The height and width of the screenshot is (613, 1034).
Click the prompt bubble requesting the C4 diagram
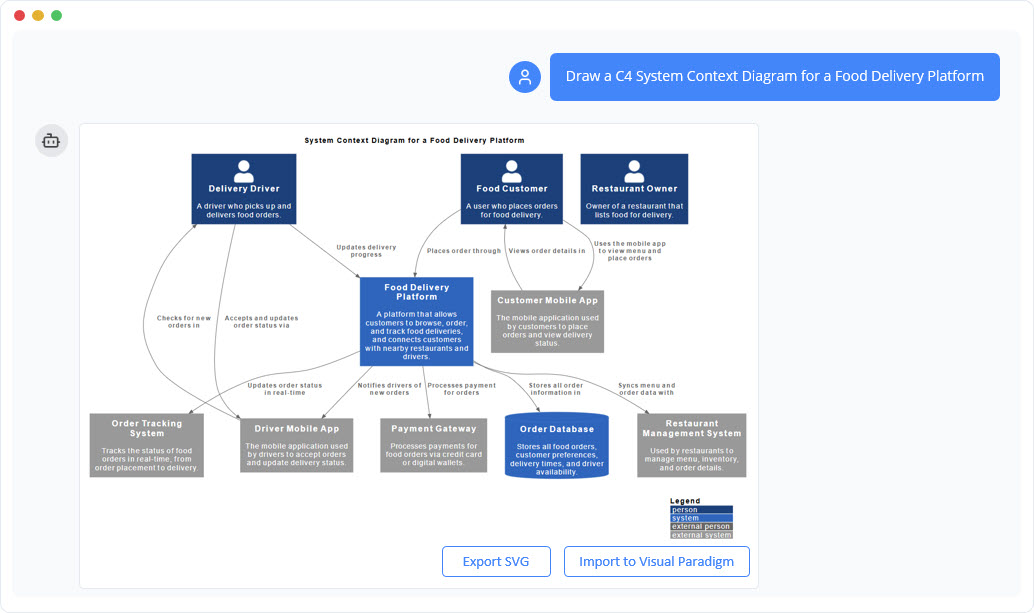[x=774, y=76]
